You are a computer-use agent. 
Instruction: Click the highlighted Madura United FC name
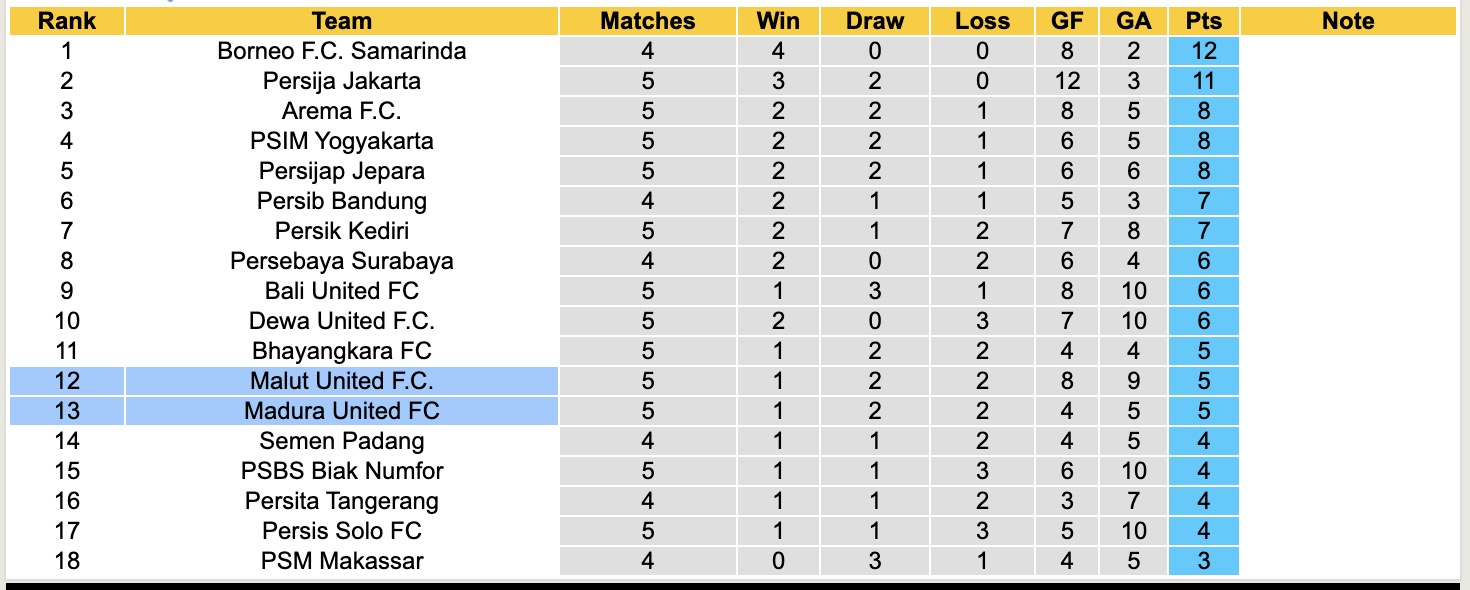click(x=341, y=411)
